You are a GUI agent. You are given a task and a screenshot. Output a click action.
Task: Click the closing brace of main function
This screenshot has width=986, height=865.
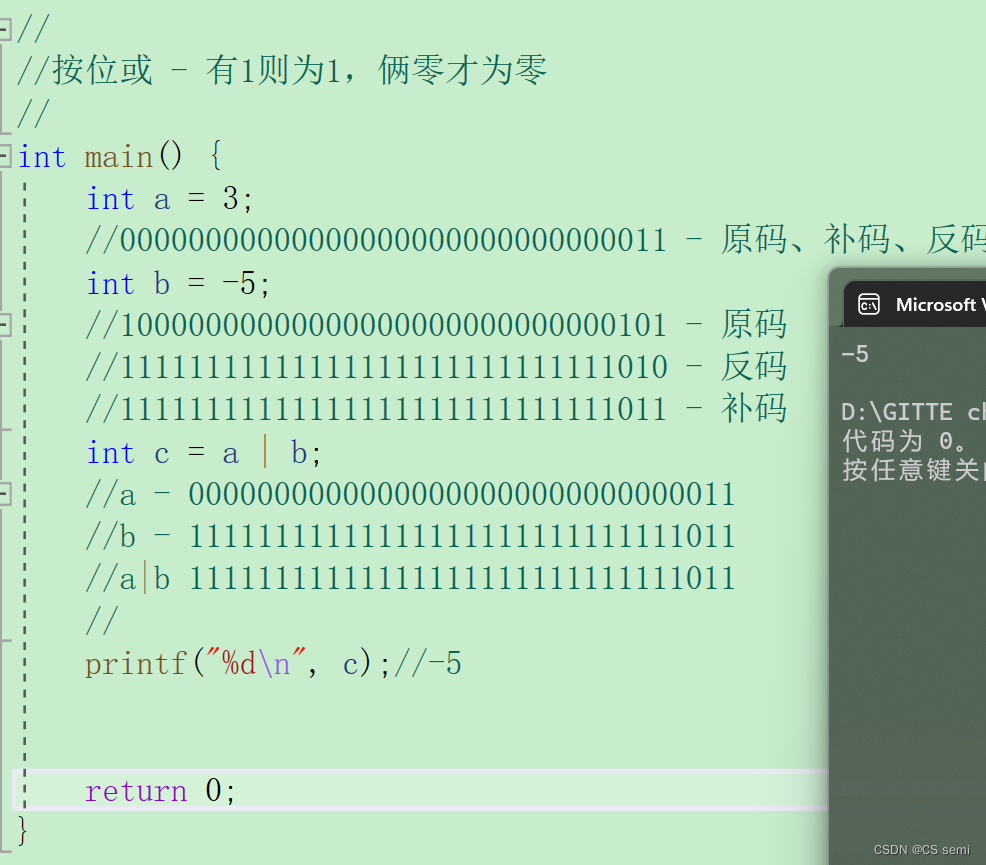[22, 831]
